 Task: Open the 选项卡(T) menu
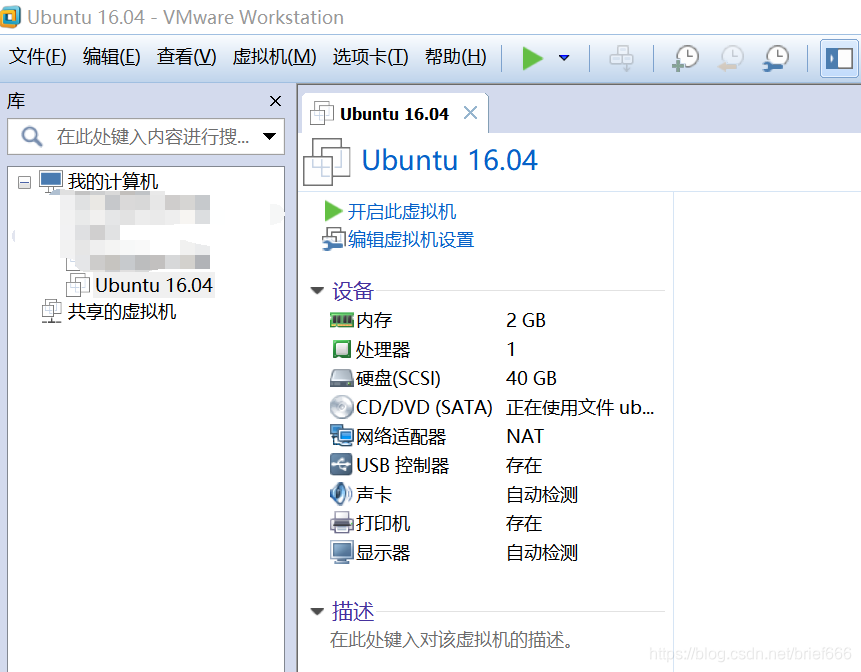coord(370,57)
